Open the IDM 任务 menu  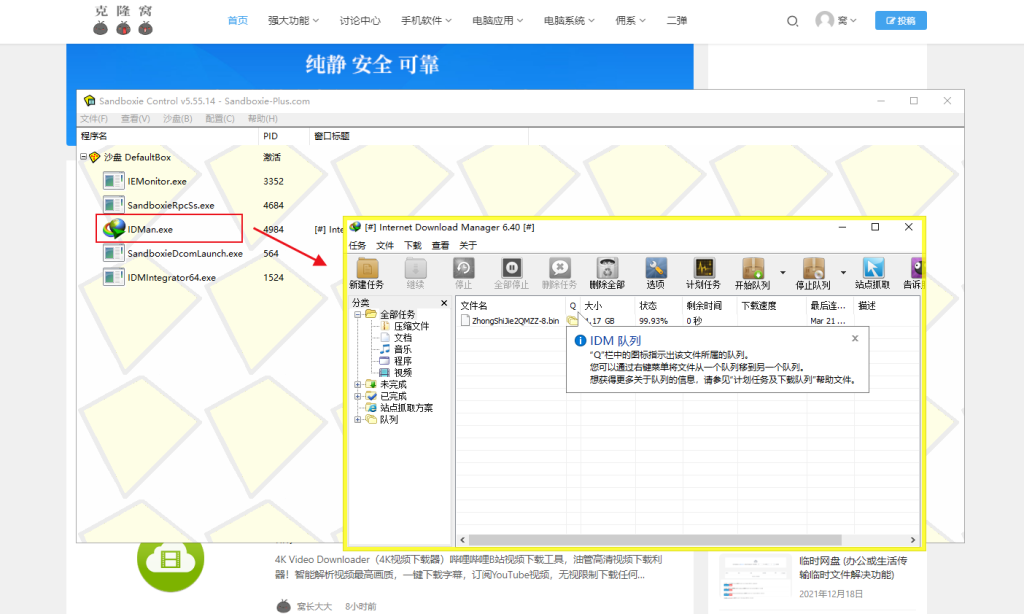click(x=357, y=246)
